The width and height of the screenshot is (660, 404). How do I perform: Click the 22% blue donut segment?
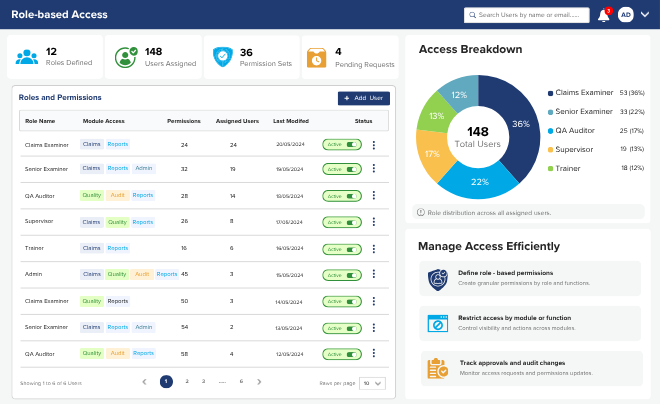pos(479,182)
